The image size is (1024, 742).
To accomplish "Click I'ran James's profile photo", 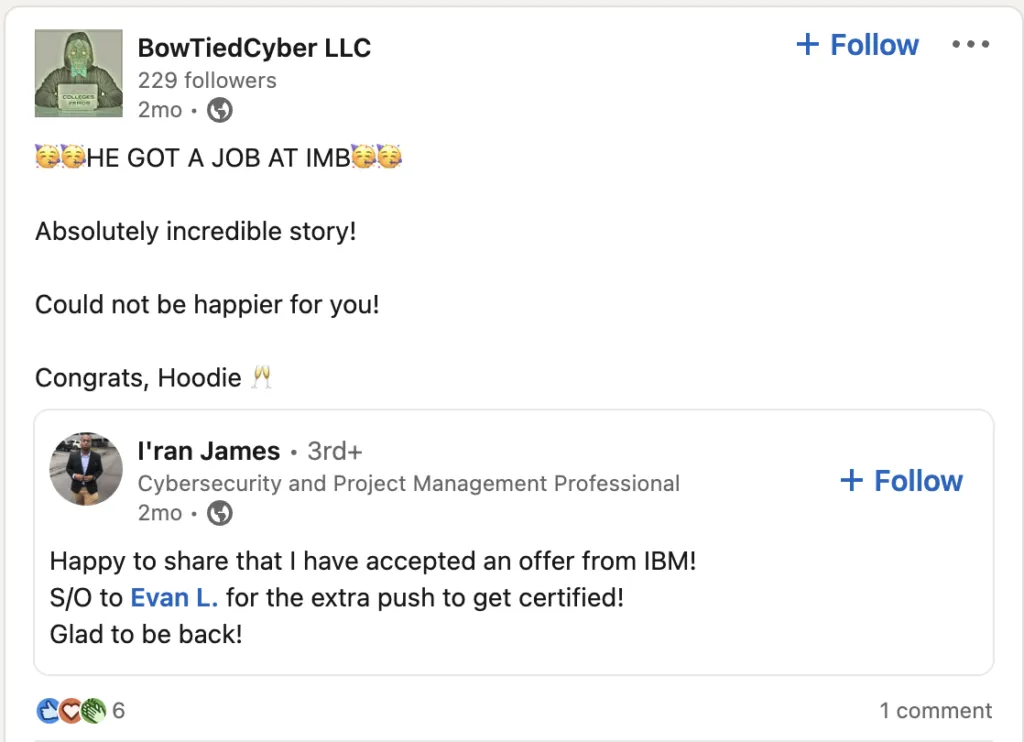I will pyautogui.click(x=86, y=469).
